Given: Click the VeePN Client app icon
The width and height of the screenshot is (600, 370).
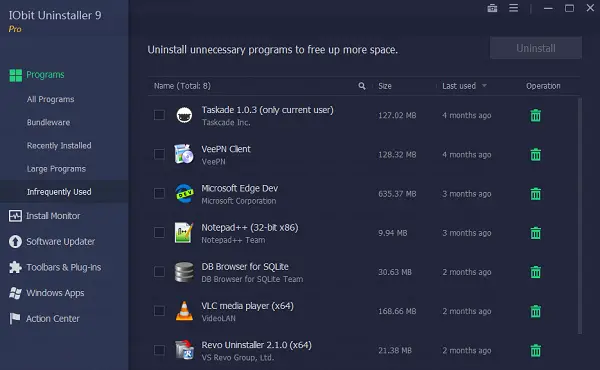Looking at the screenshot, I should 184,154.
